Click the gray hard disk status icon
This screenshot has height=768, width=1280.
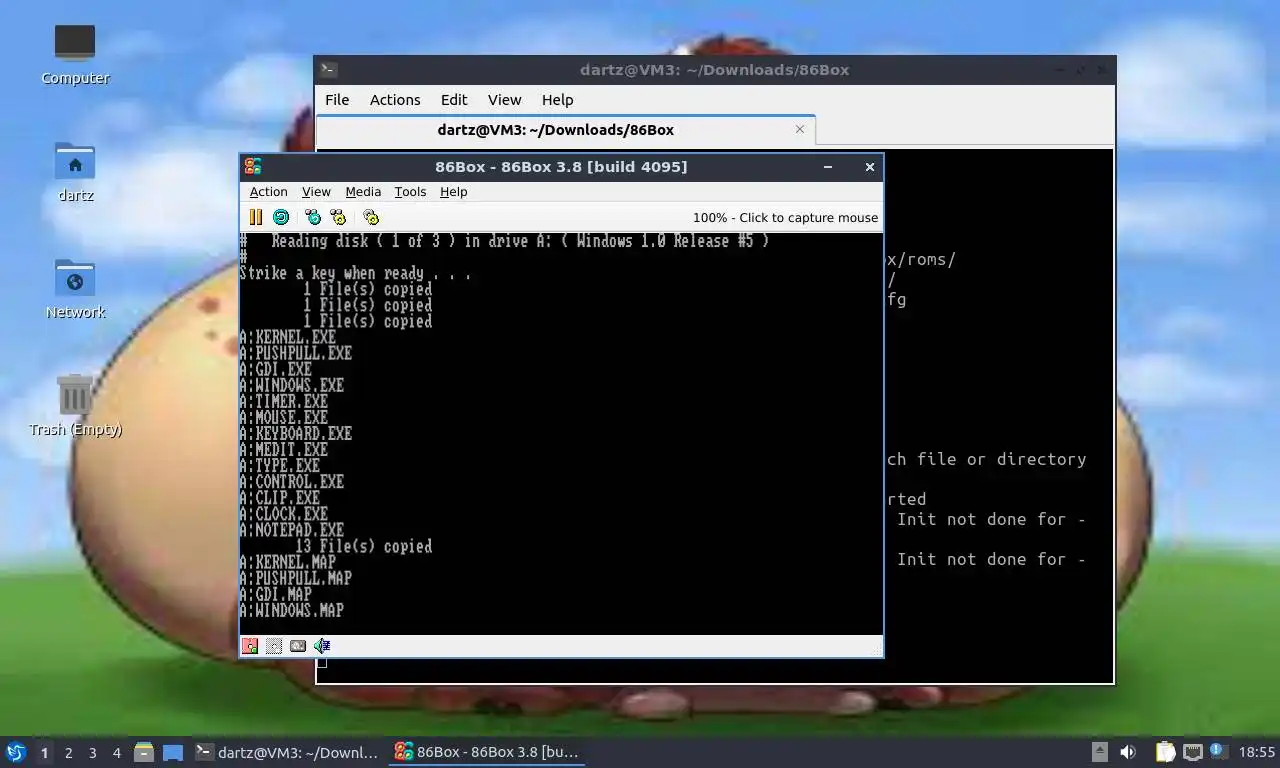[x=298, y=646]
